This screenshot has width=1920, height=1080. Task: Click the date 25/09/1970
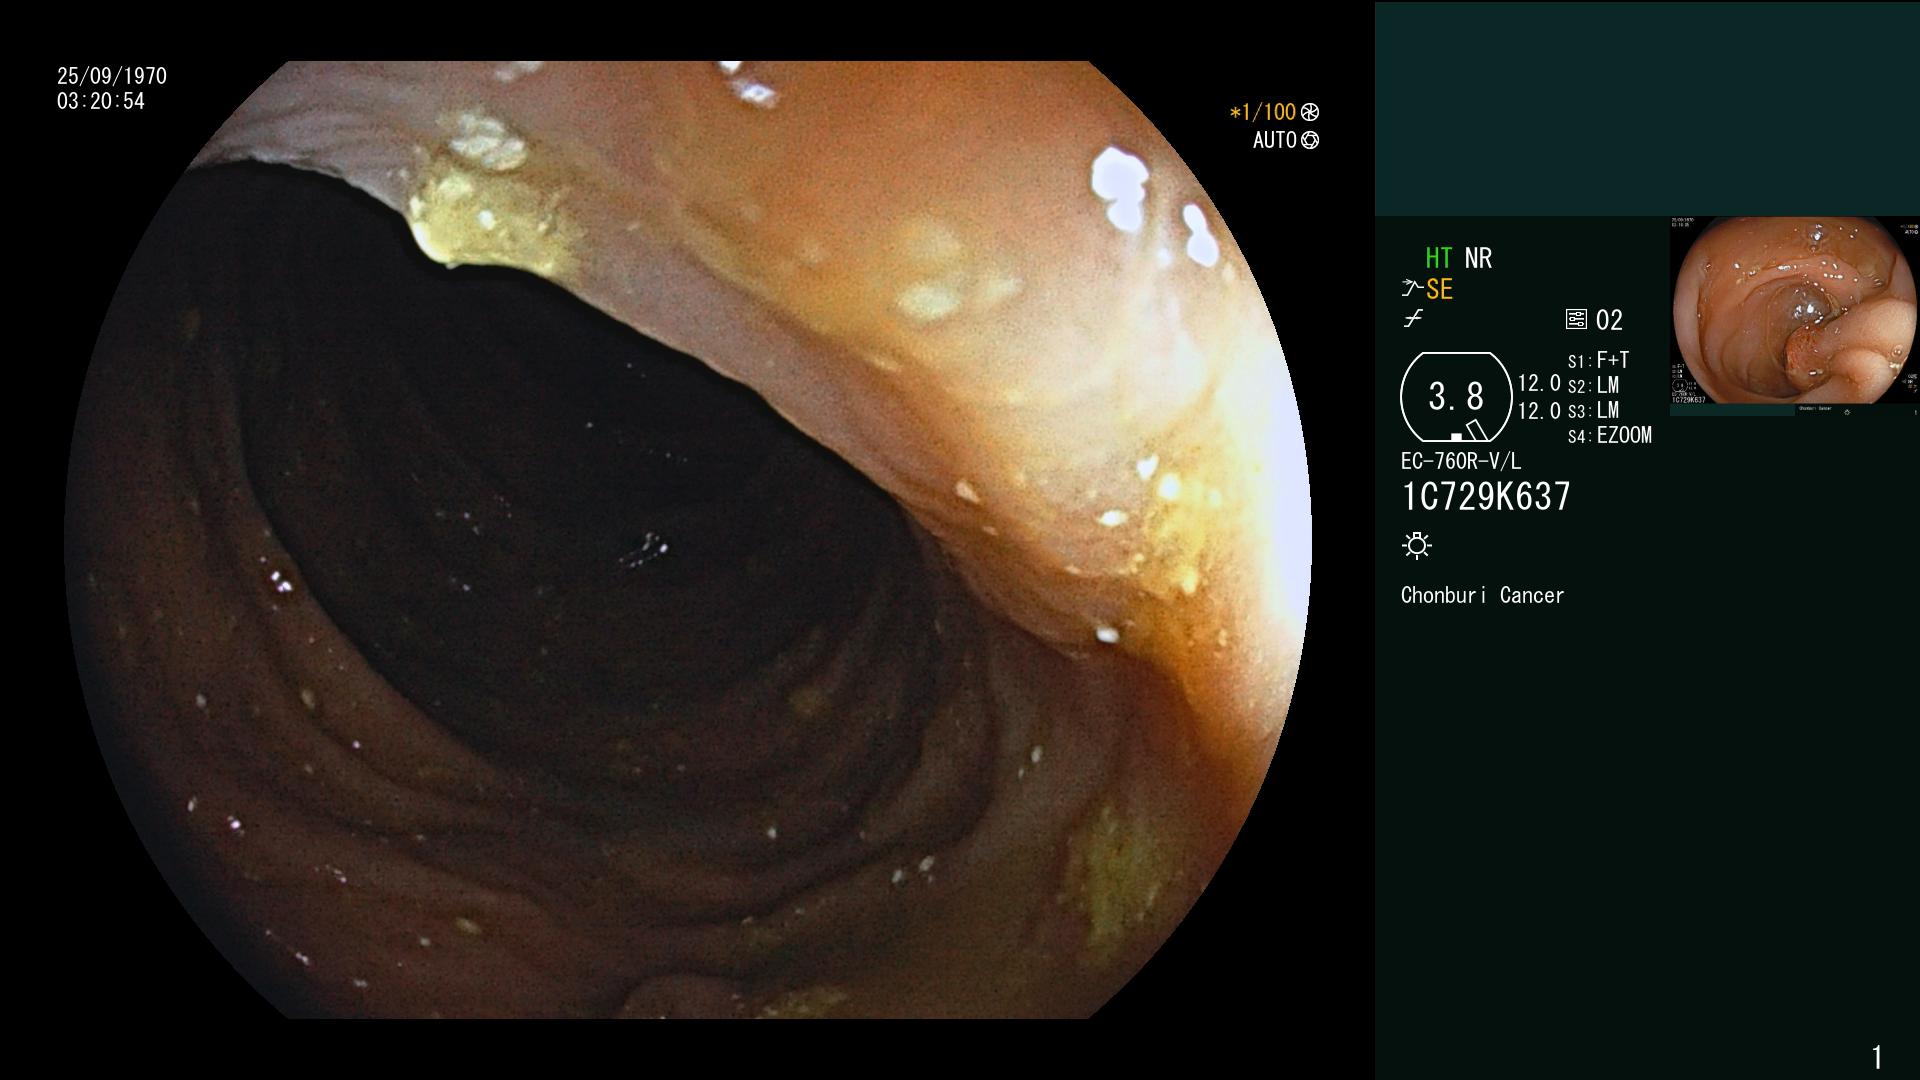click(112, 76)
